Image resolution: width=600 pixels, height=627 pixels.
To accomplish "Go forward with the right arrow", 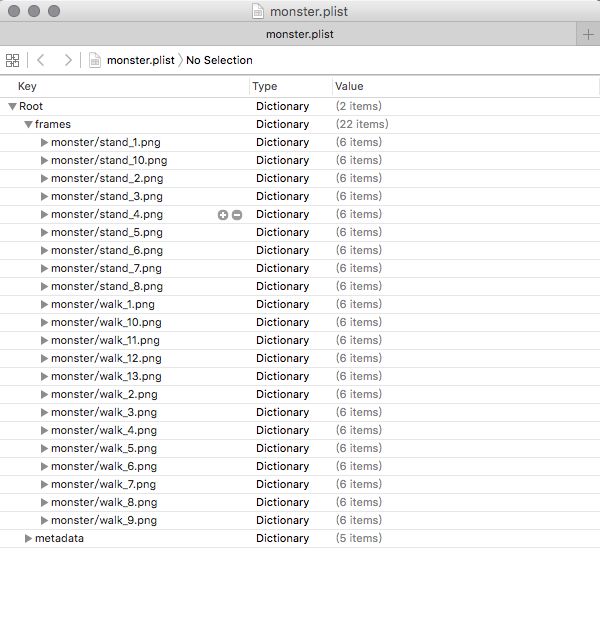I will [x=68, y=60].
